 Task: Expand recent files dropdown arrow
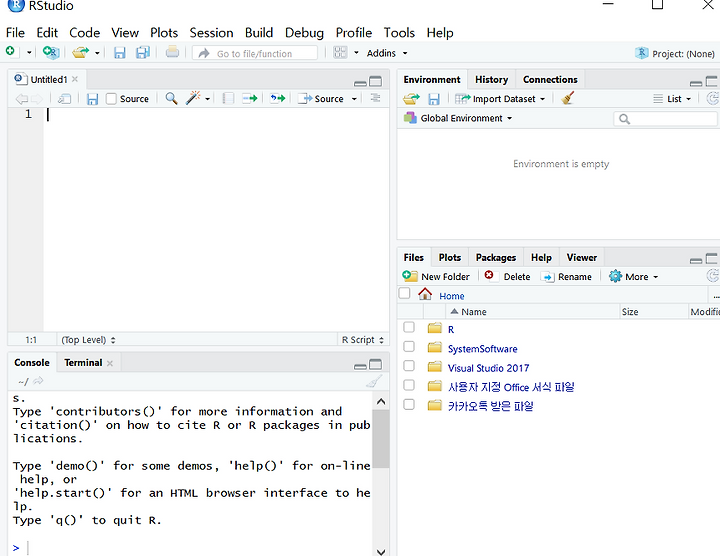[x=97, y=53]
